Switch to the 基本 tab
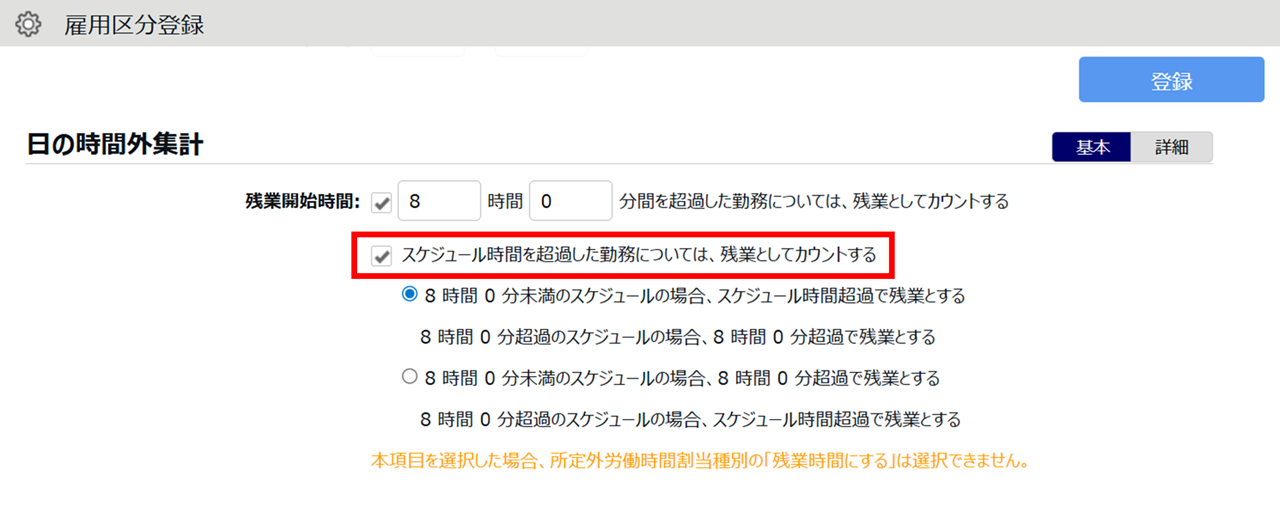1280x506 pixels. (1091, 147)
